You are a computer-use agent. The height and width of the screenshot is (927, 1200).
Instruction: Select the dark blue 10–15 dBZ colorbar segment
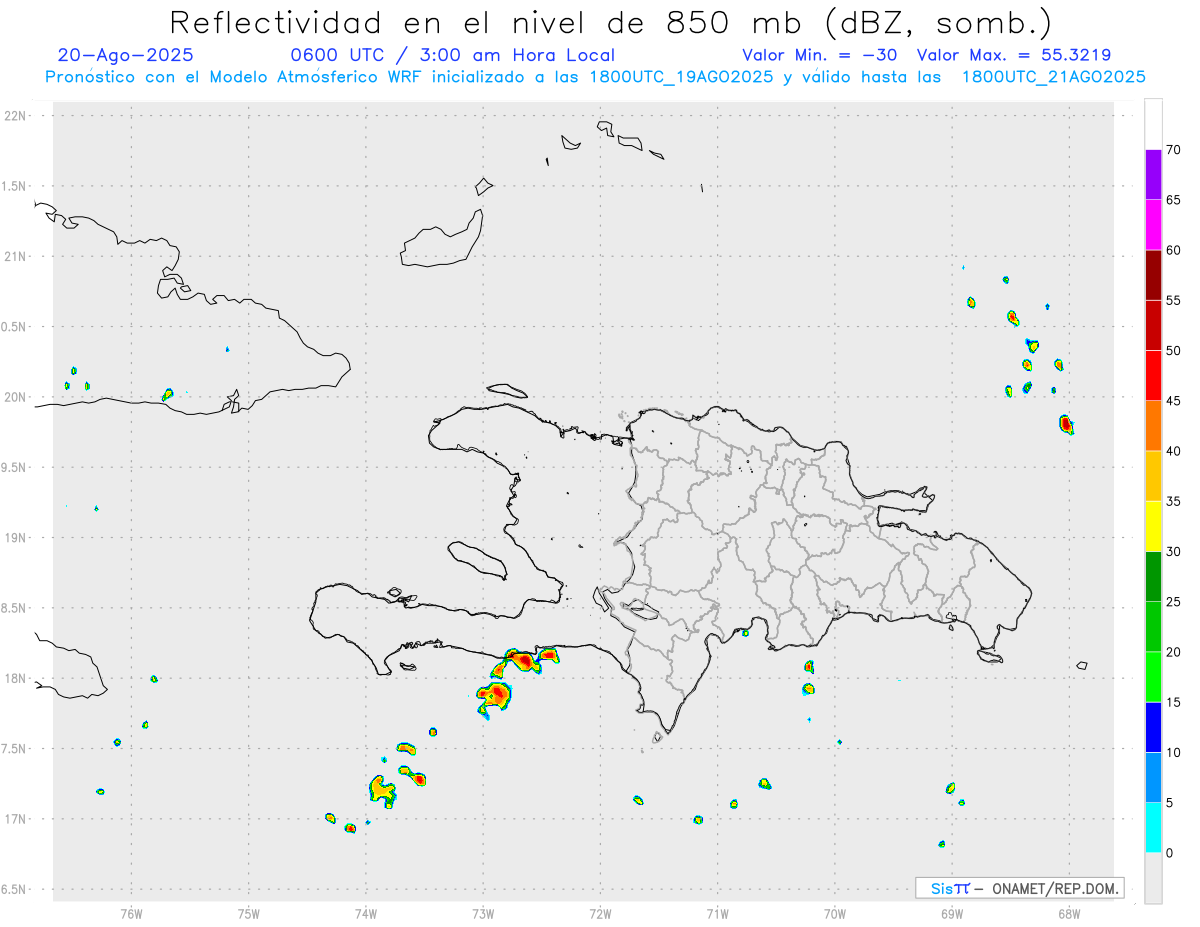click(1153, 727)
